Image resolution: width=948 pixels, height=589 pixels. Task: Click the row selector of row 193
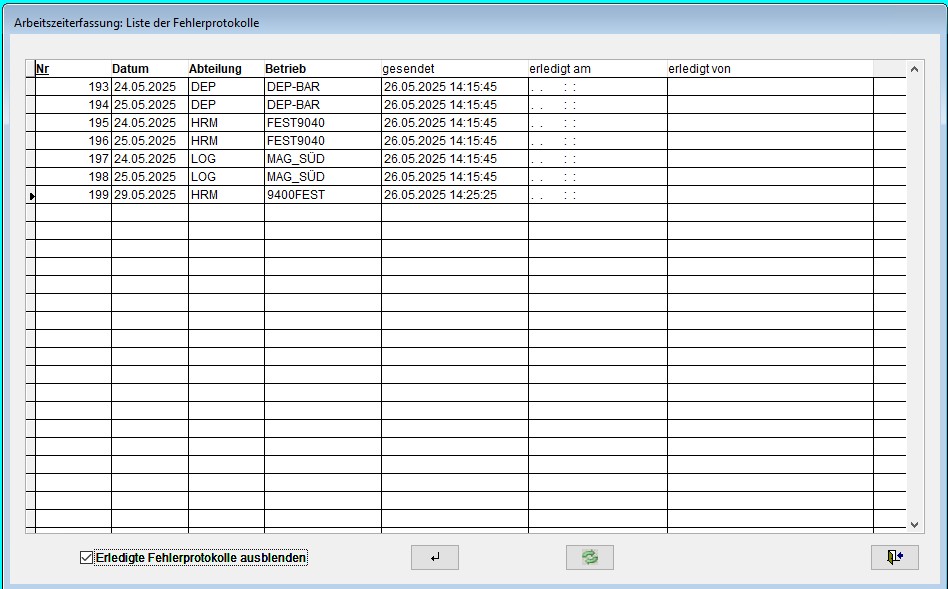click(31, 87)
